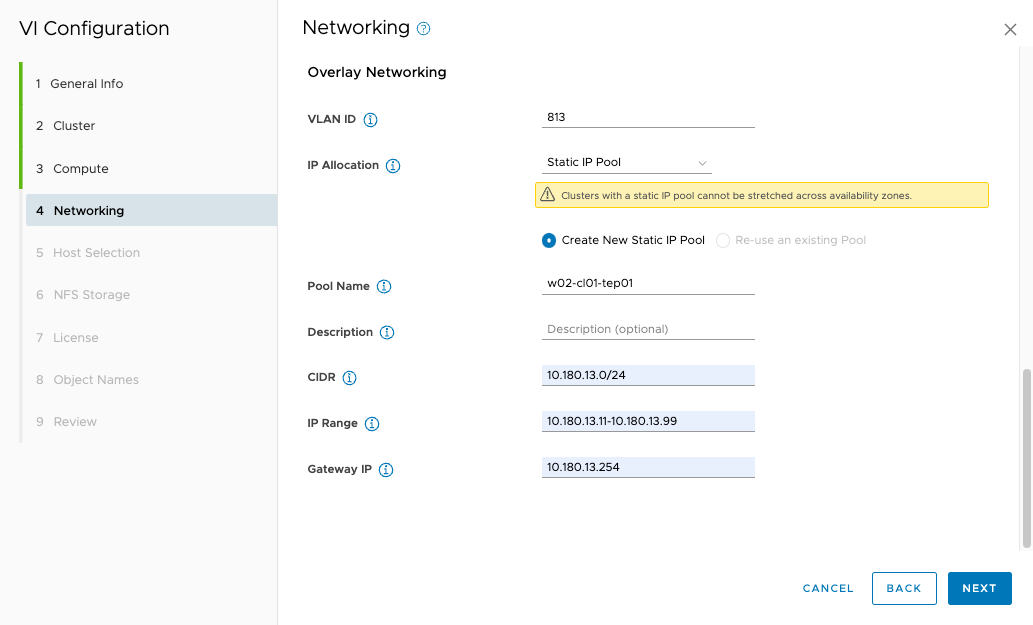Click the Overlay Networking heading
Screen dimensions: 1033x625
[x=377, y=72]
